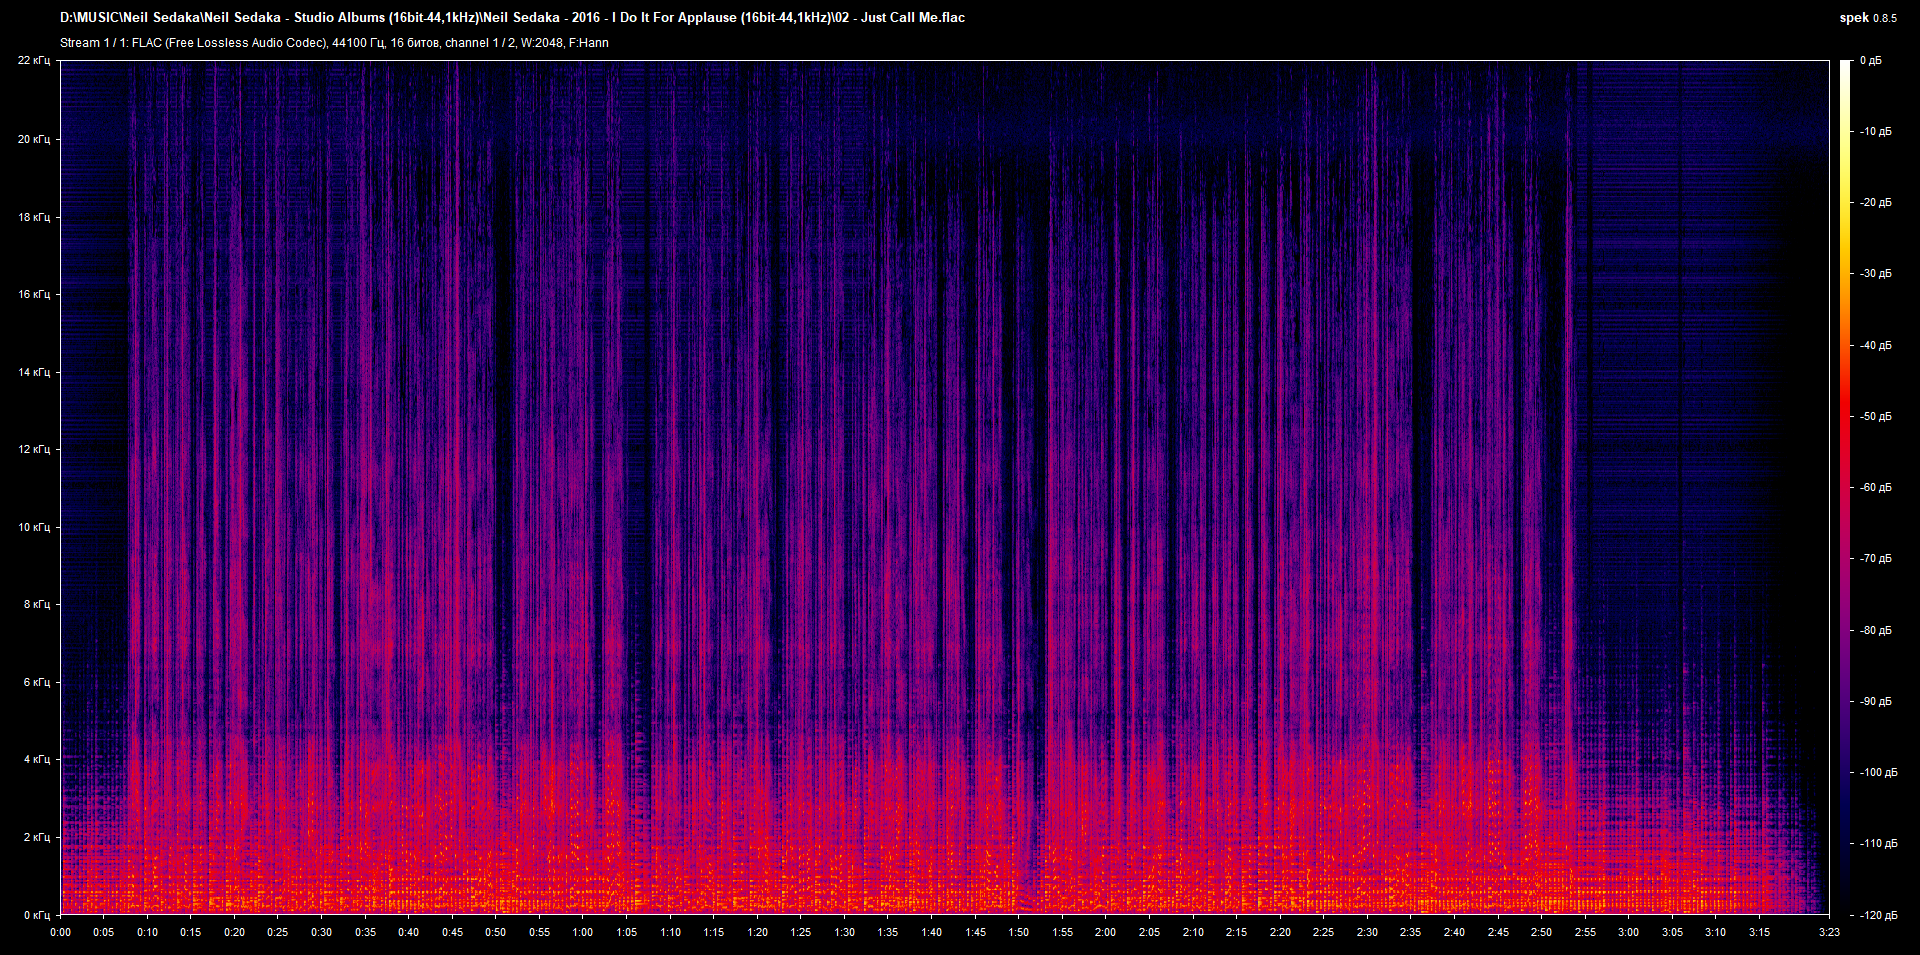This screenshot has height=955, width=1920.
Task: Click the 18 кГц frequency axis label
Action: click(34, 217)
